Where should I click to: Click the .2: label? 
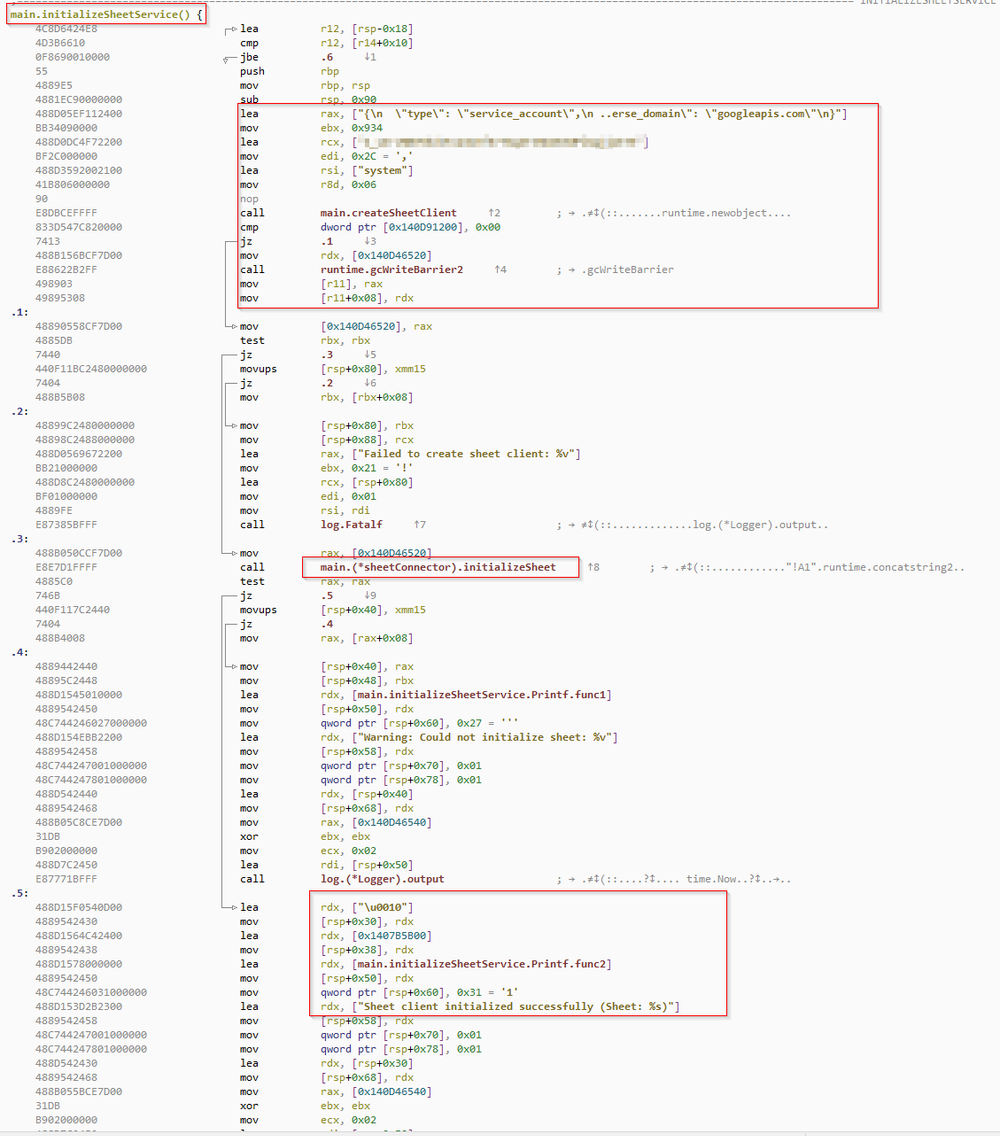tap(20, 412)
